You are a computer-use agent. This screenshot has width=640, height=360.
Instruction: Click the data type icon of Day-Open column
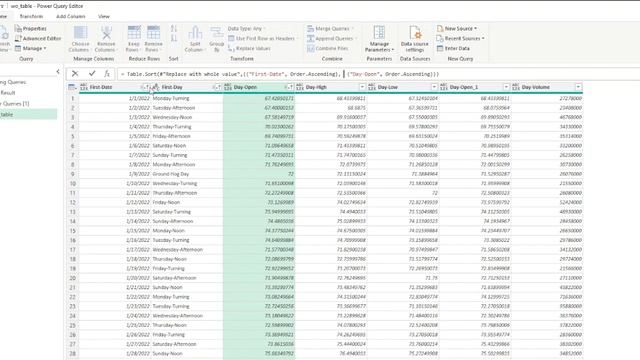coord(228,87)
